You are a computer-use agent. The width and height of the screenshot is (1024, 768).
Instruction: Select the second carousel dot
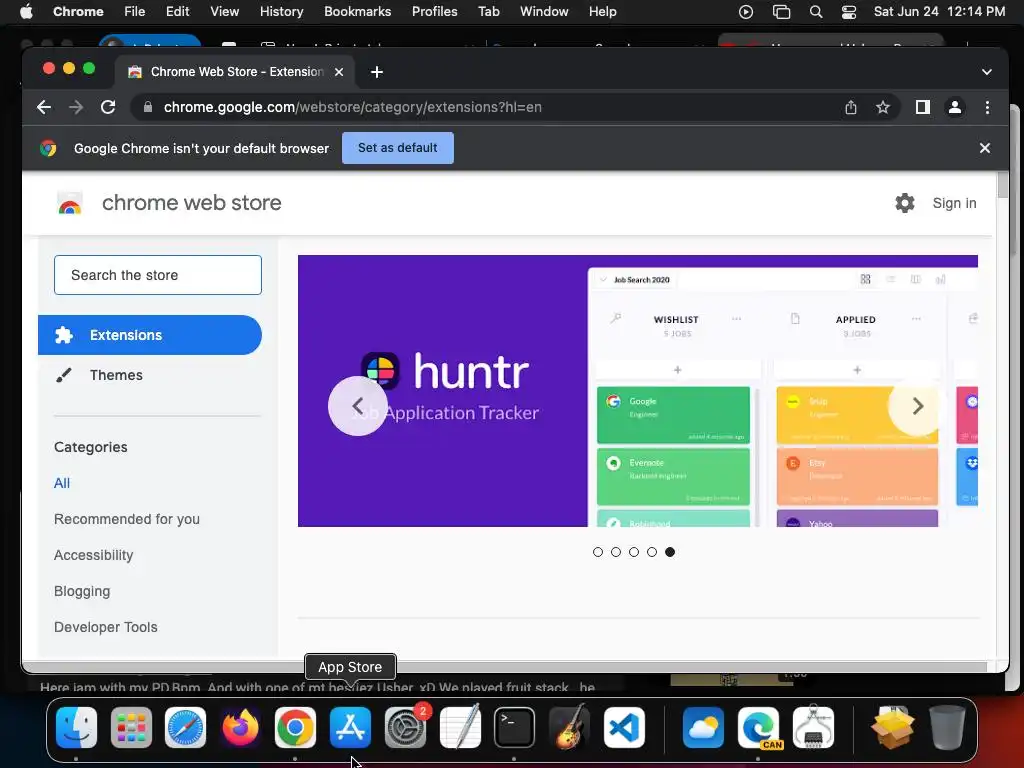pos(616,552)
